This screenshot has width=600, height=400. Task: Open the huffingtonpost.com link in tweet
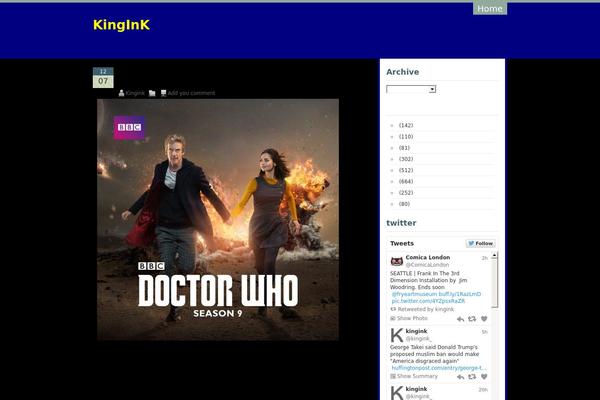439,368
